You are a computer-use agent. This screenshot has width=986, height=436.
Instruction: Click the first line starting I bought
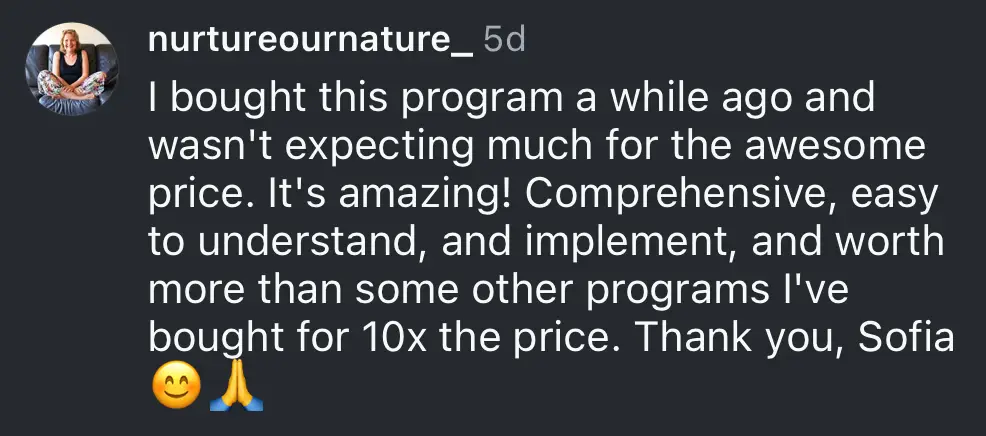[510, 99]
